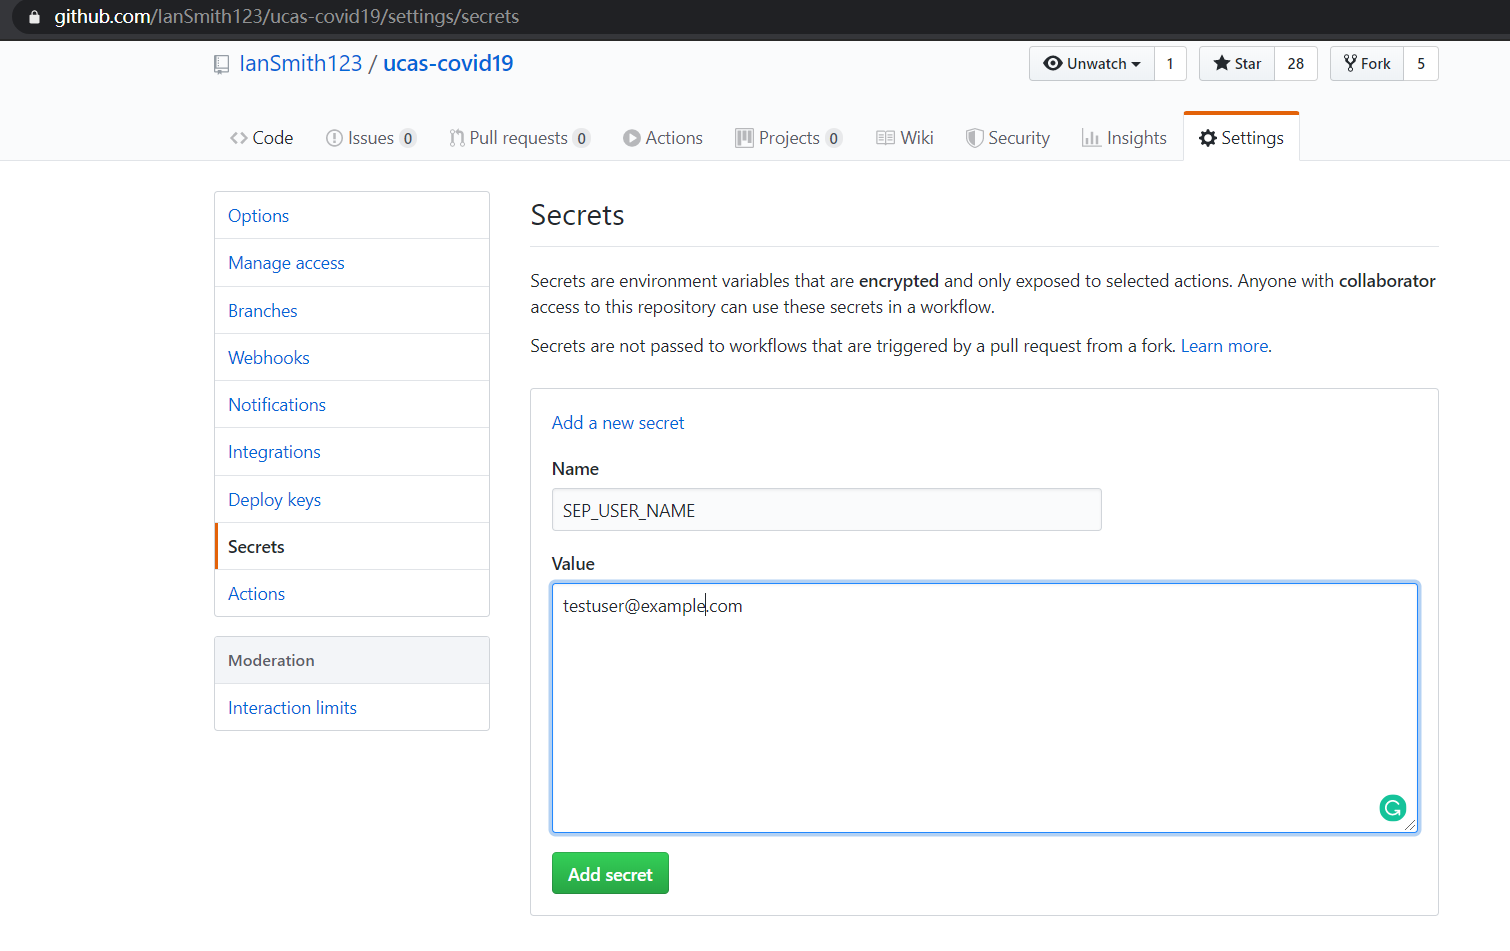Open Actions in settings sidebar
The height and width of the screenshot is (951, 1510).
pyautogui.click(x=352, y=594)
